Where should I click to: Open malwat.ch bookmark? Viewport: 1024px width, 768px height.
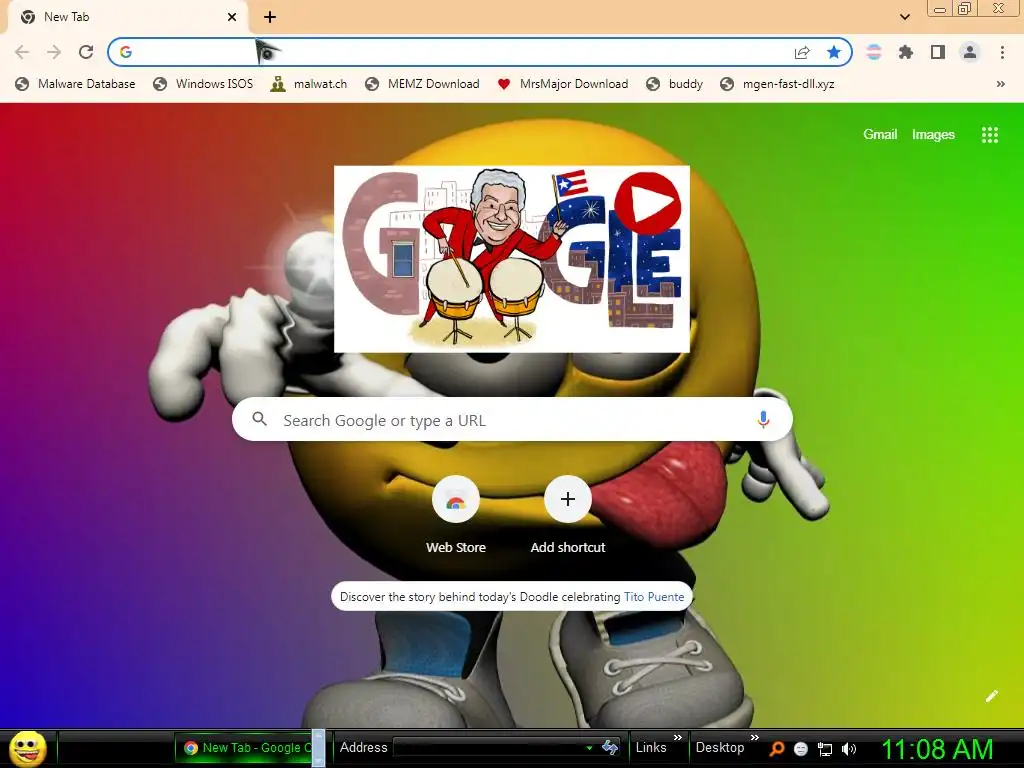coord(308,84)
